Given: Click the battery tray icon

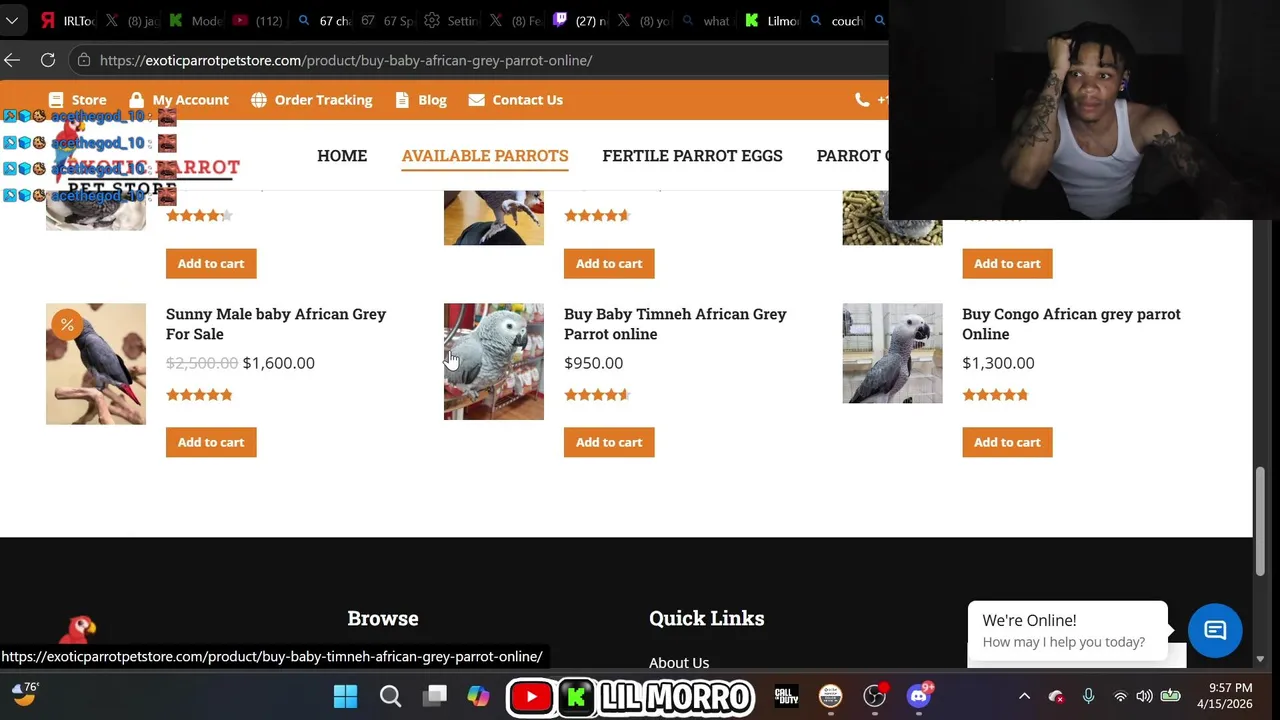Looking at the screenshot, I should pyautogui.click(x=1170, y=696).
